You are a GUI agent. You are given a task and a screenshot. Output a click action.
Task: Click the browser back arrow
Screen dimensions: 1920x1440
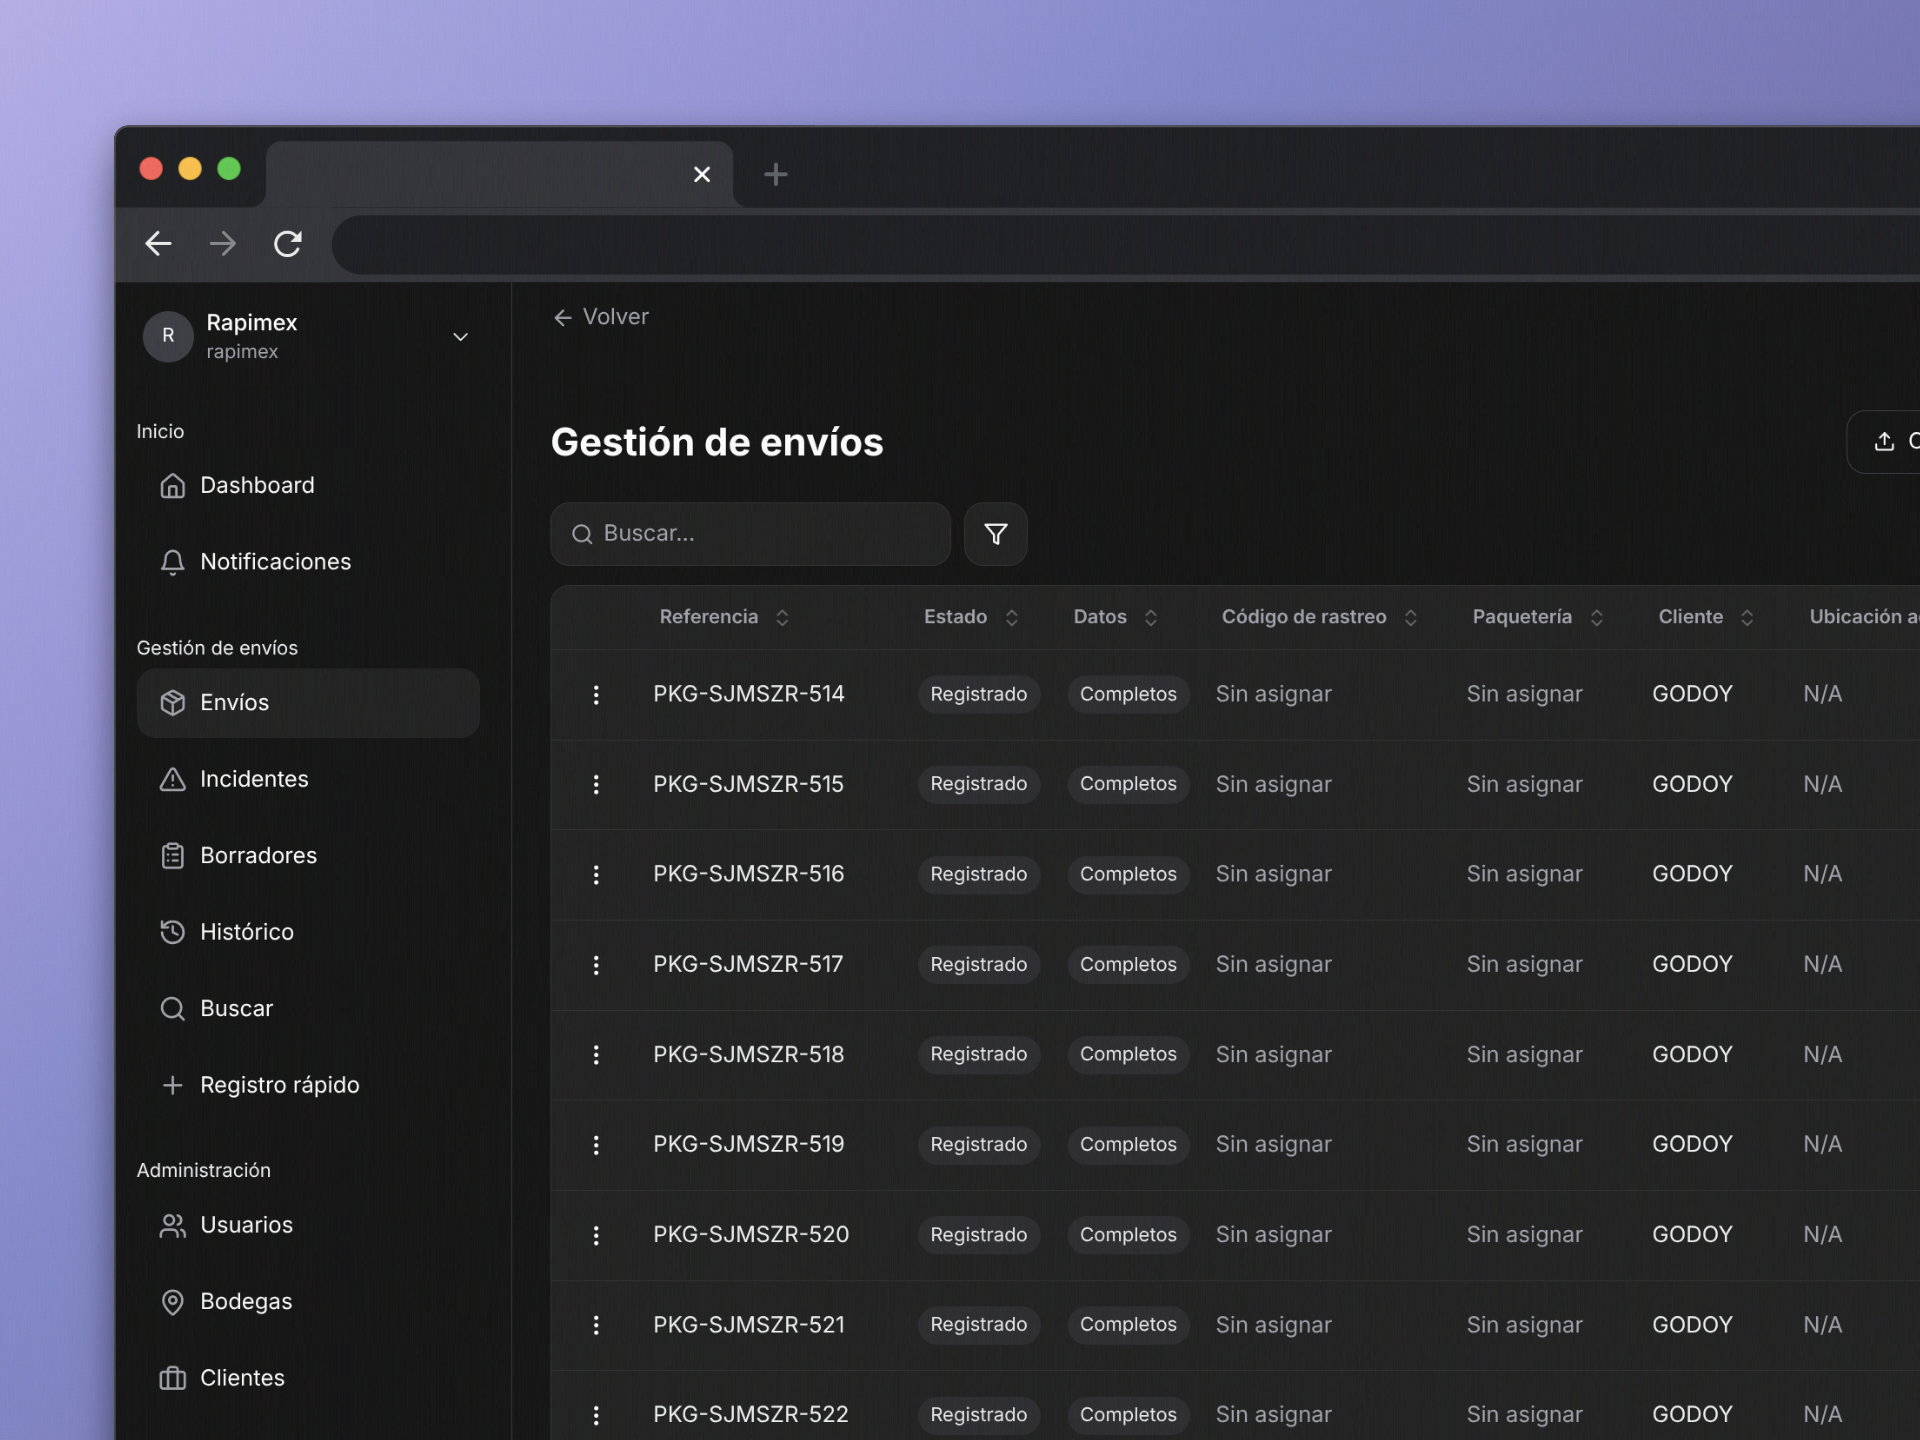point(158,243)
